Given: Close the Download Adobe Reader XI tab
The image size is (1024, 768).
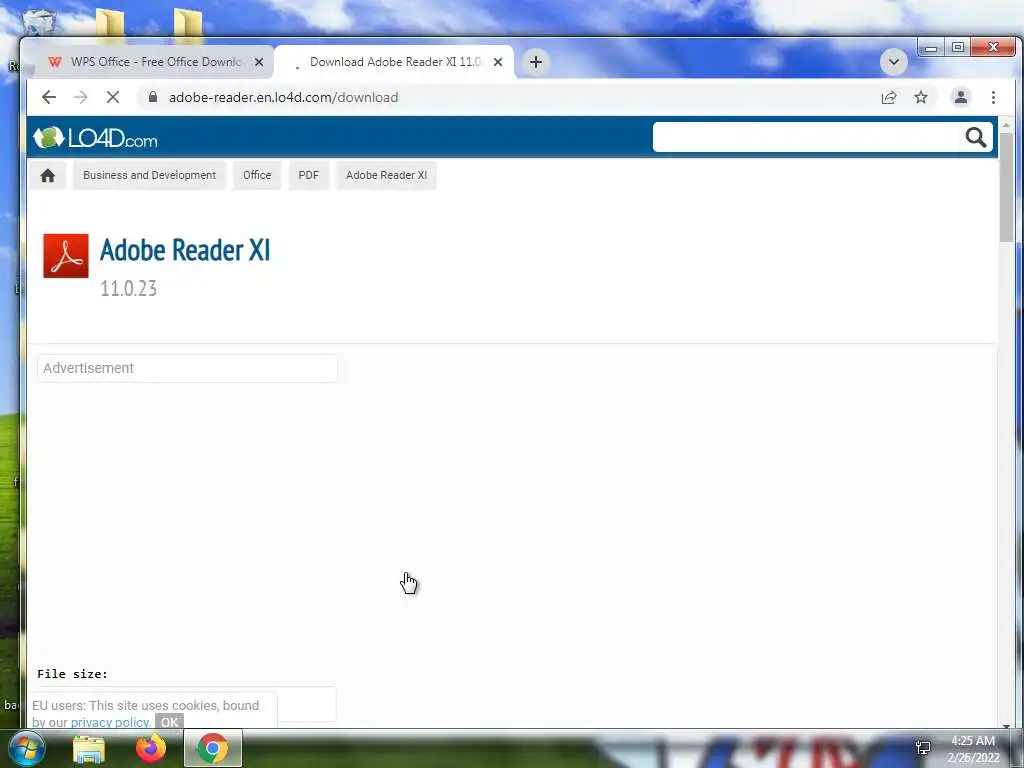Looking at the screenshot, I should click(498, 62).
